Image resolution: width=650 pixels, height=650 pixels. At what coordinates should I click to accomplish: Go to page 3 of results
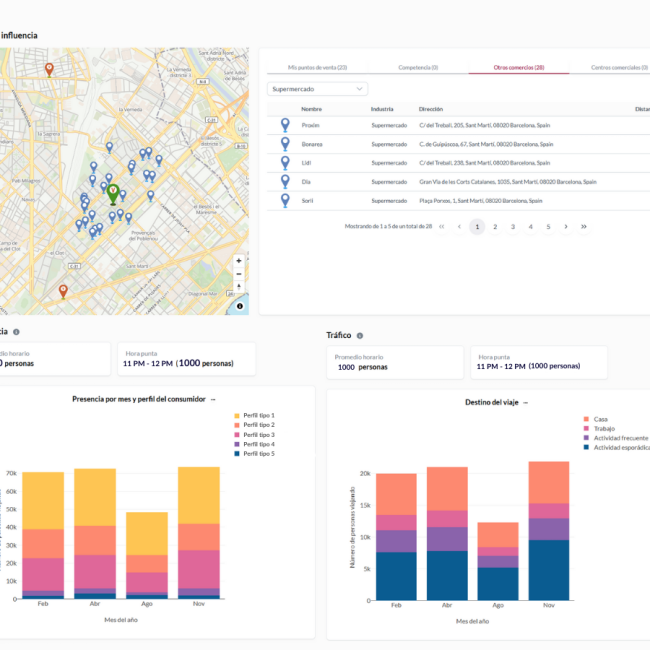point(512,227)
